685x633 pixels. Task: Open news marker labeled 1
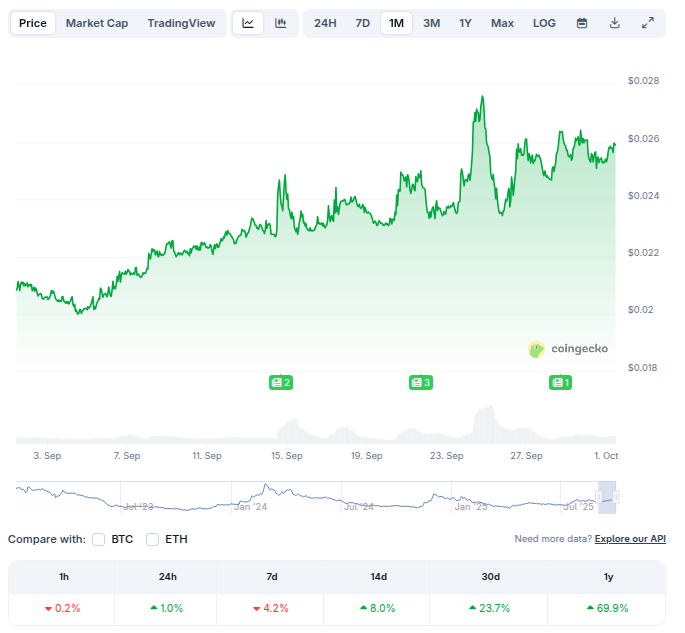pos(561,382)
